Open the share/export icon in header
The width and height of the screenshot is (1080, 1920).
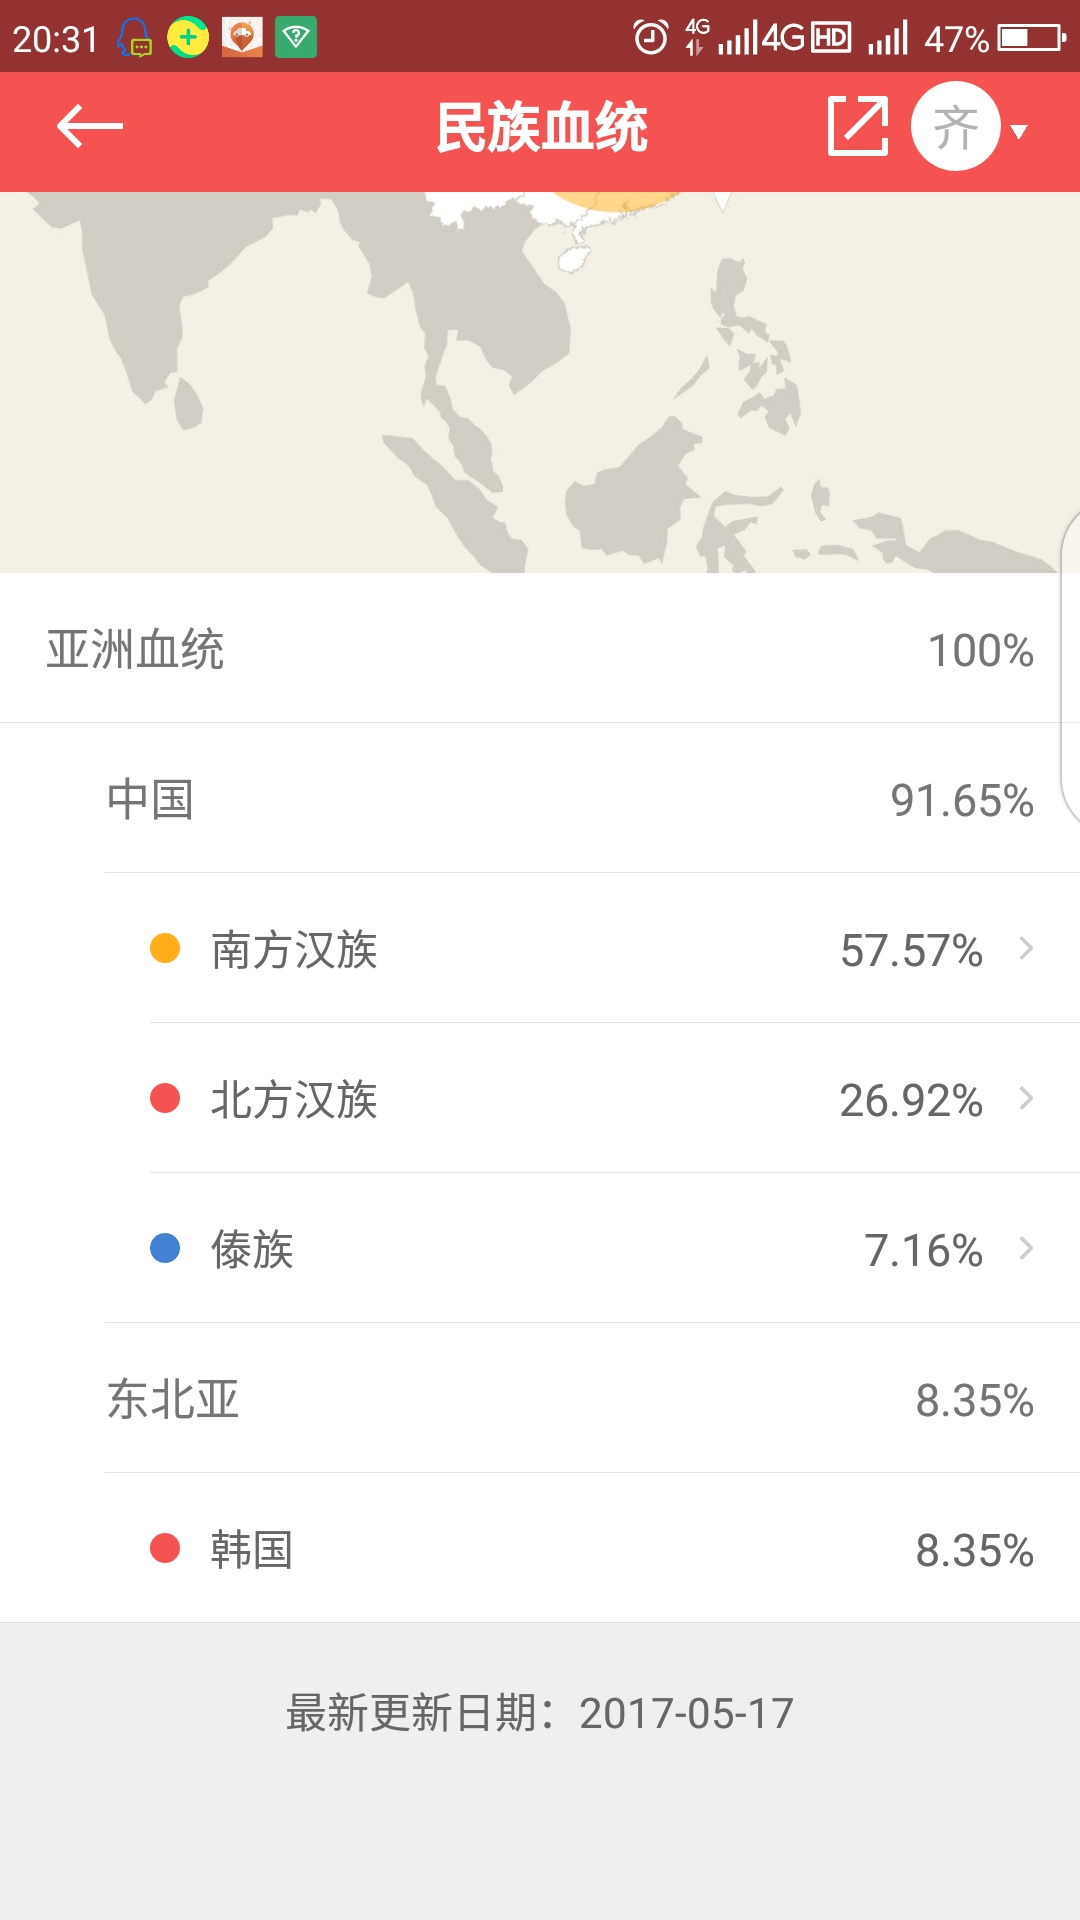pos(858,127)
